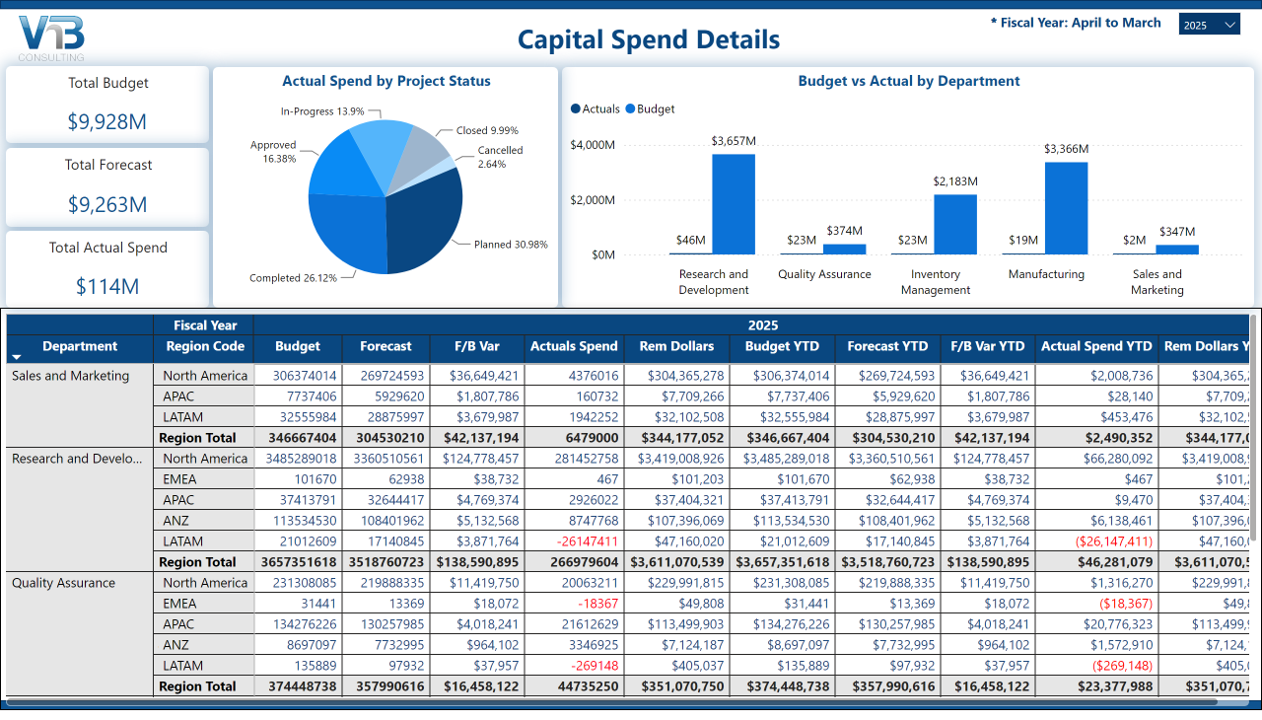Click the region total budget 346667404
The image size is (1262, 720).
[304, 438]
